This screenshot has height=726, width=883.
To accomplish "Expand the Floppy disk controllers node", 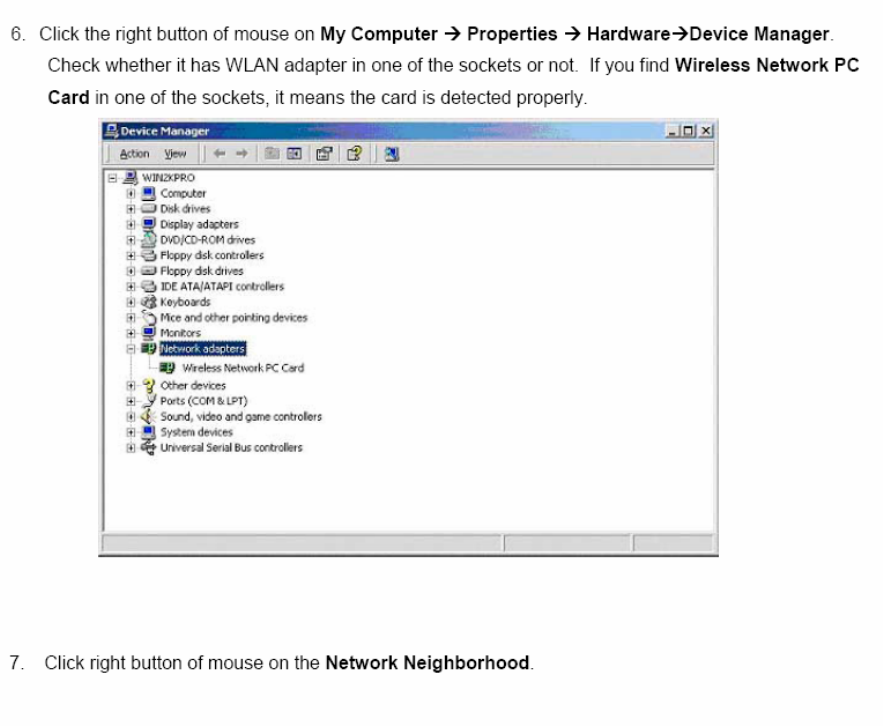I will point(131,256).
